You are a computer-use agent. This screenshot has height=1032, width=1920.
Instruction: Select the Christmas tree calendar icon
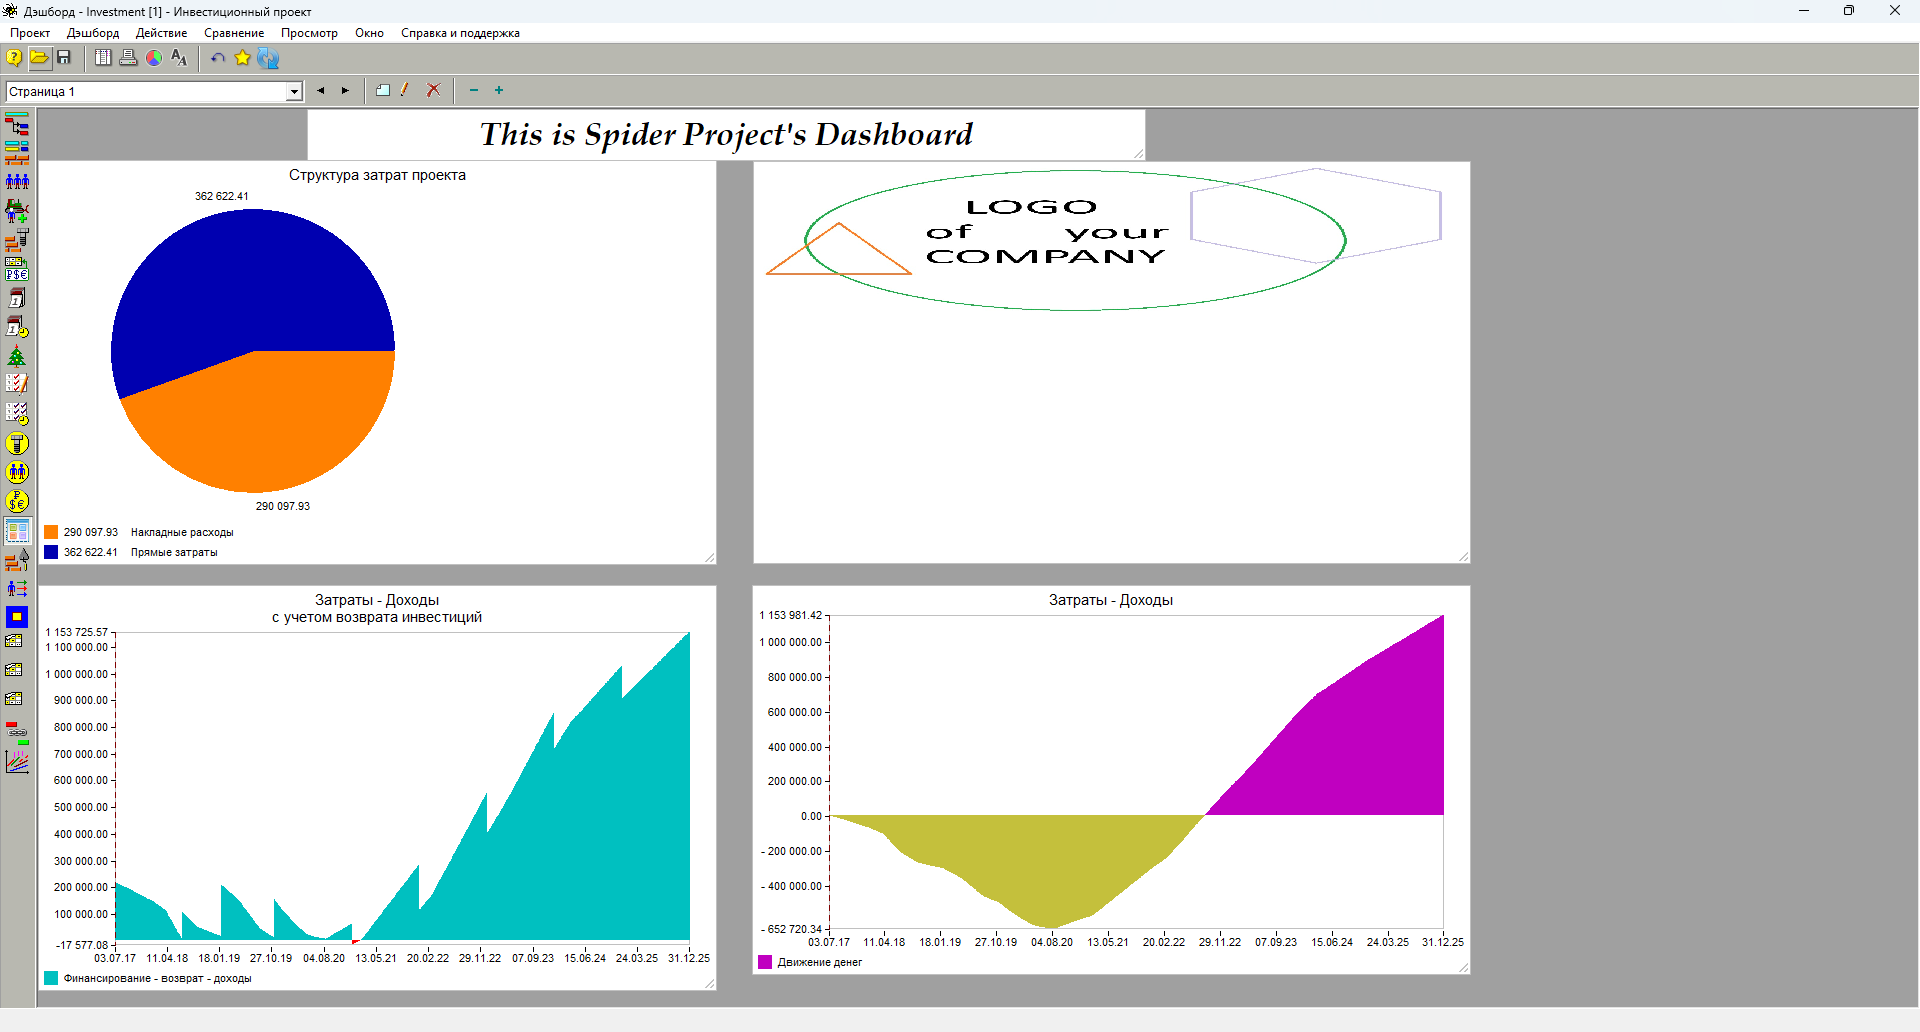[x=17, y=356]
